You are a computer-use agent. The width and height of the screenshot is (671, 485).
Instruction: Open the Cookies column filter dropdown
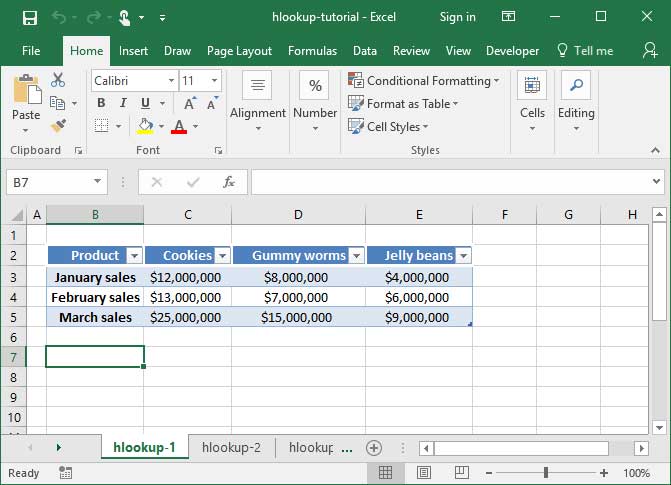pos(222,256)
